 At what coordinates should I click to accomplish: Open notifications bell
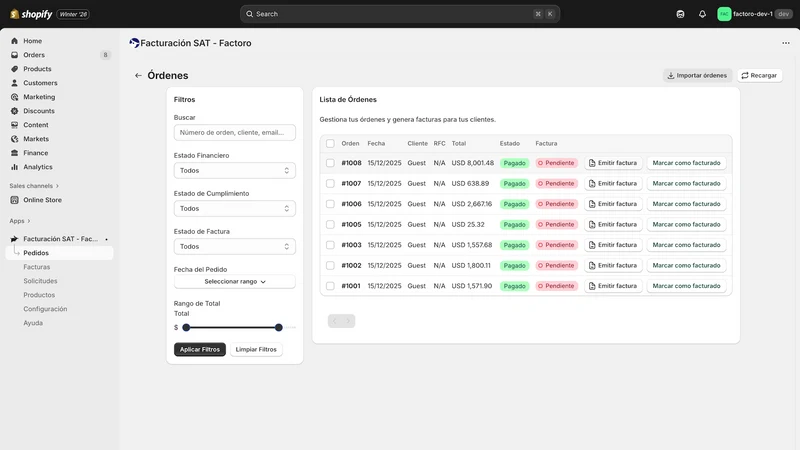(703, 14)
